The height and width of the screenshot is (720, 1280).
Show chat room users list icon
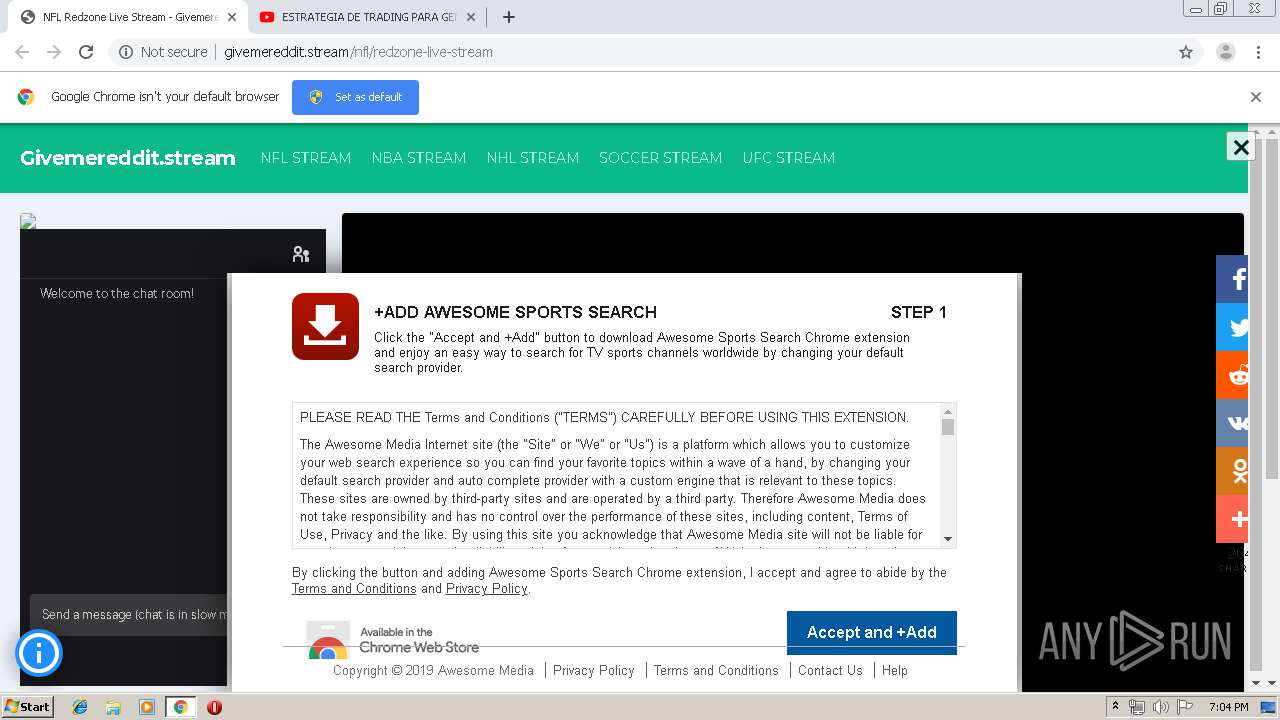coord(301,254)
